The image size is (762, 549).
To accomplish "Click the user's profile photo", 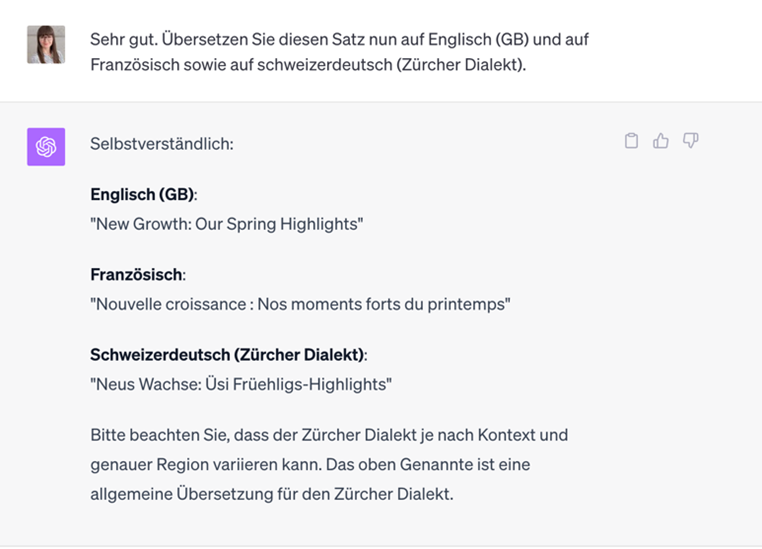I will pyautogui.click(x=46, y=45).
